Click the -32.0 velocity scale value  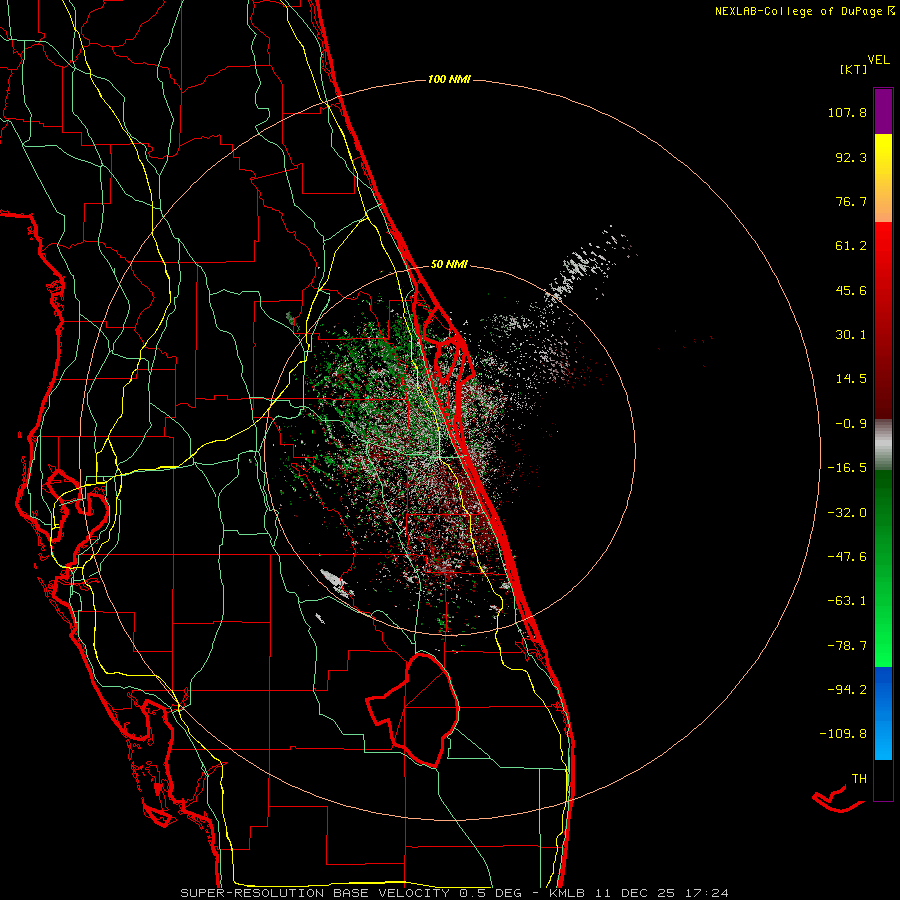tap(847, 513)
